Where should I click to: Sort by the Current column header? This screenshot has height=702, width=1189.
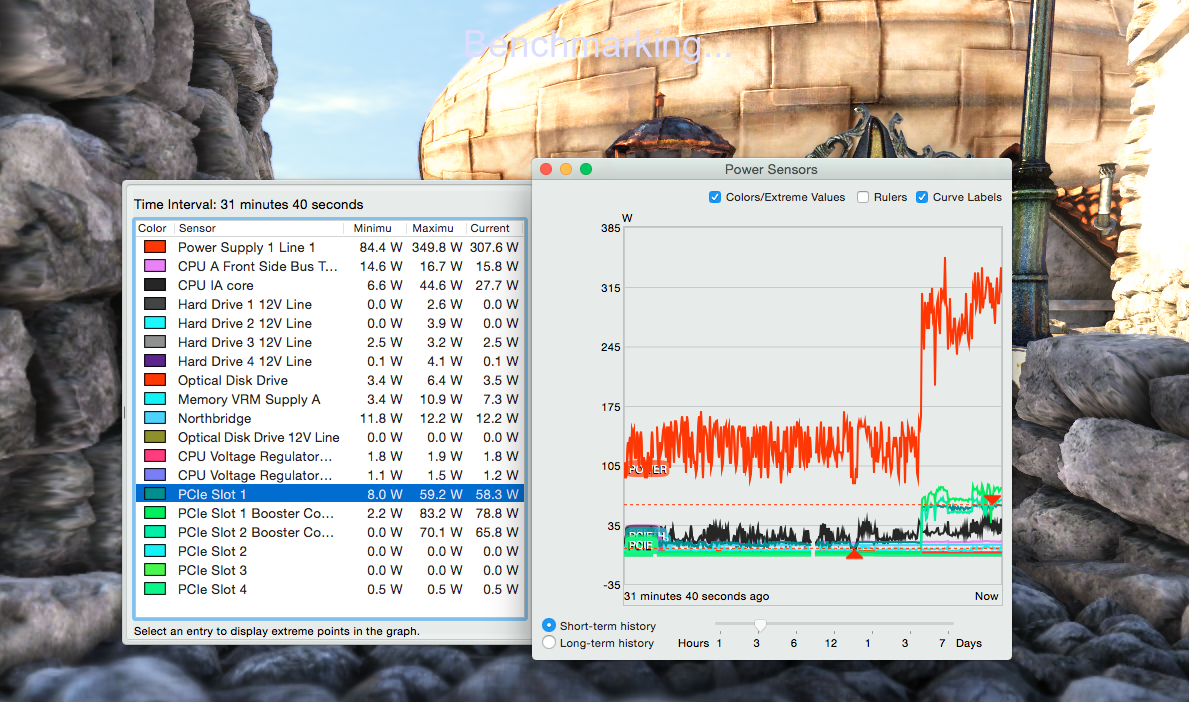[x=493, y=228]
